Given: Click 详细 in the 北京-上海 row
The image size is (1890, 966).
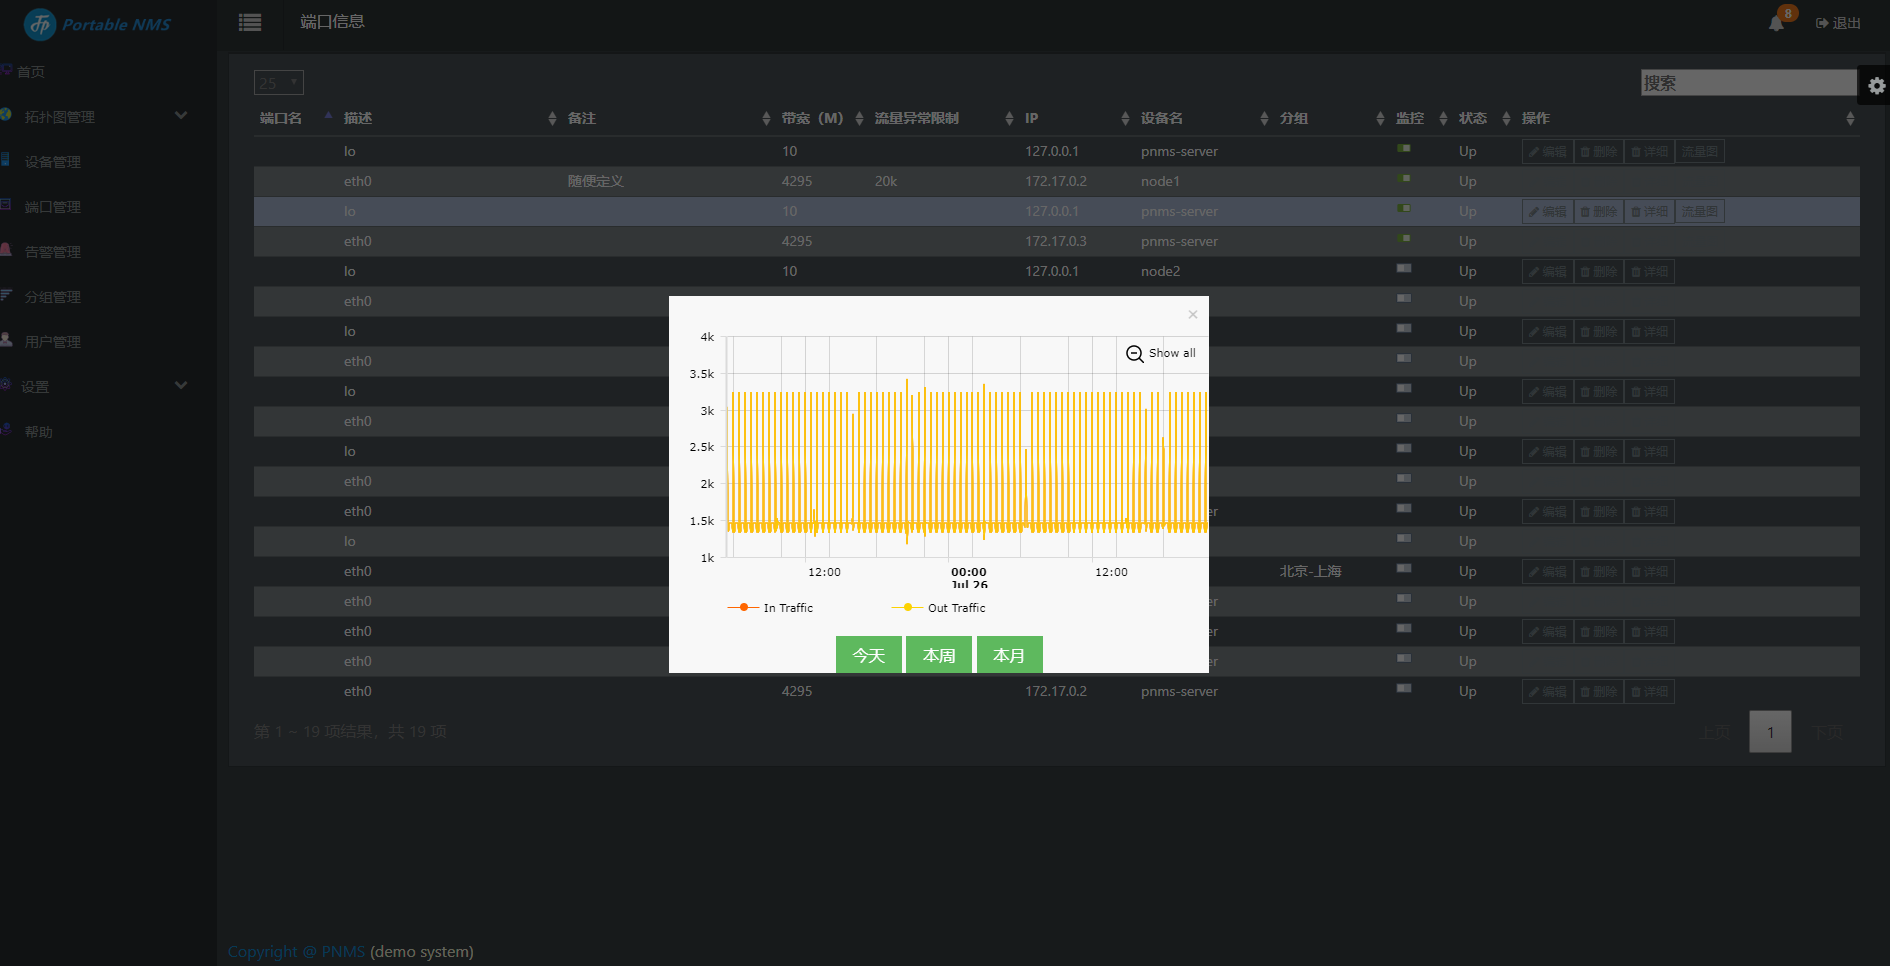Looking at the screenshot, I should [x=1649, y=572].
